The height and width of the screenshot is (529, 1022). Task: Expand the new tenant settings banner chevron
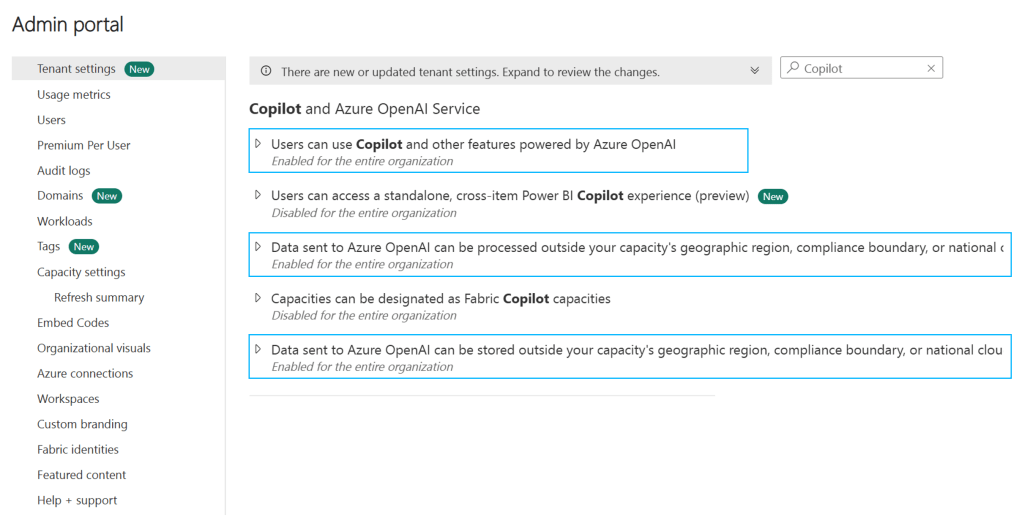[x=754, y=71]
